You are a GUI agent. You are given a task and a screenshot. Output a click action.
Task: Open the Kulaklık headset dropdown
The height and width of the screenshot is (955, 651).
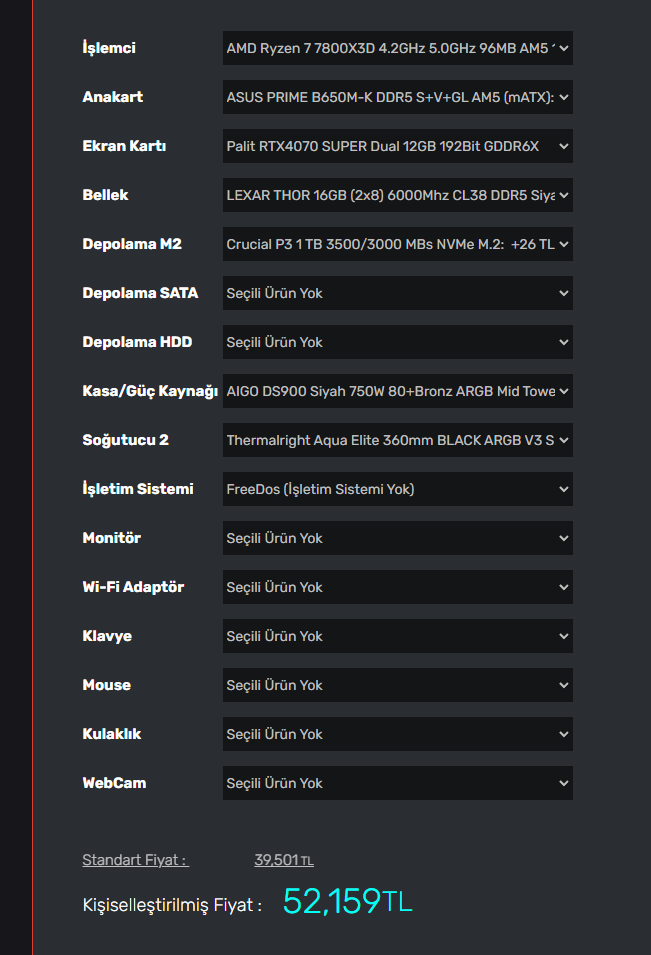point(397,734)
